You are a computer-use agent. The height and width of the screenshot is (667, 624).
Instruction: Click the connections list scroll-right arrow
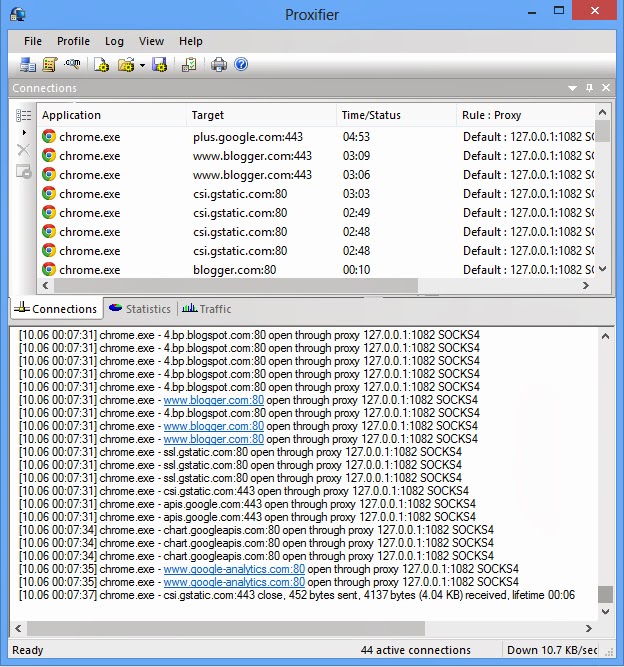pos(586,285)
